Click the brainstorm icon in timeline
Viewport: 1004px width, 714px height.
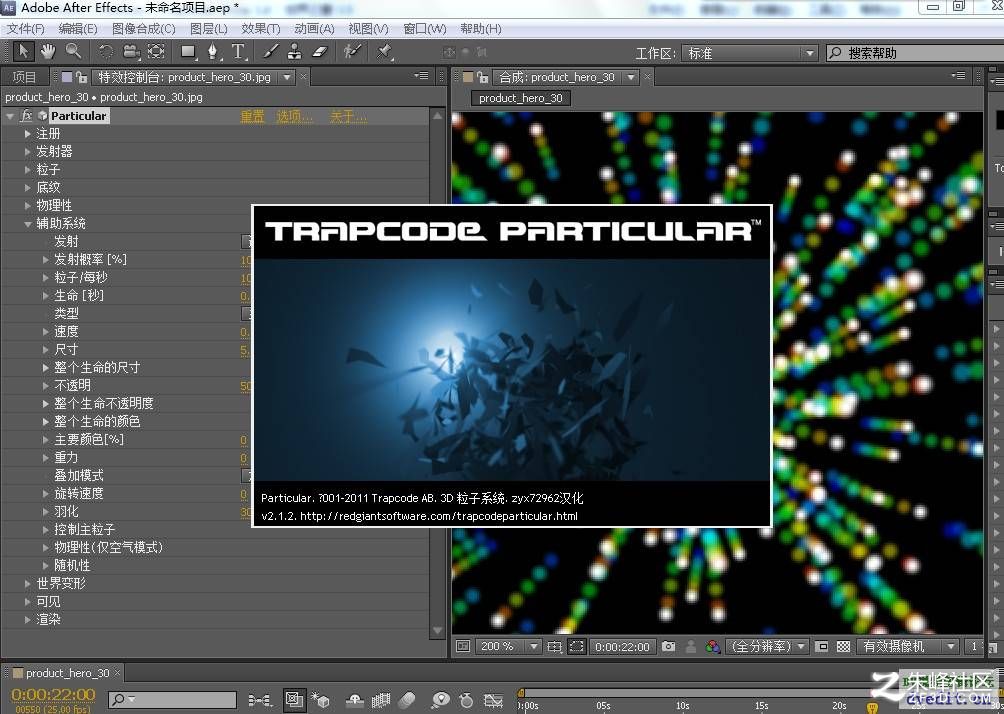pyautogui.click(x=440, y=701)
